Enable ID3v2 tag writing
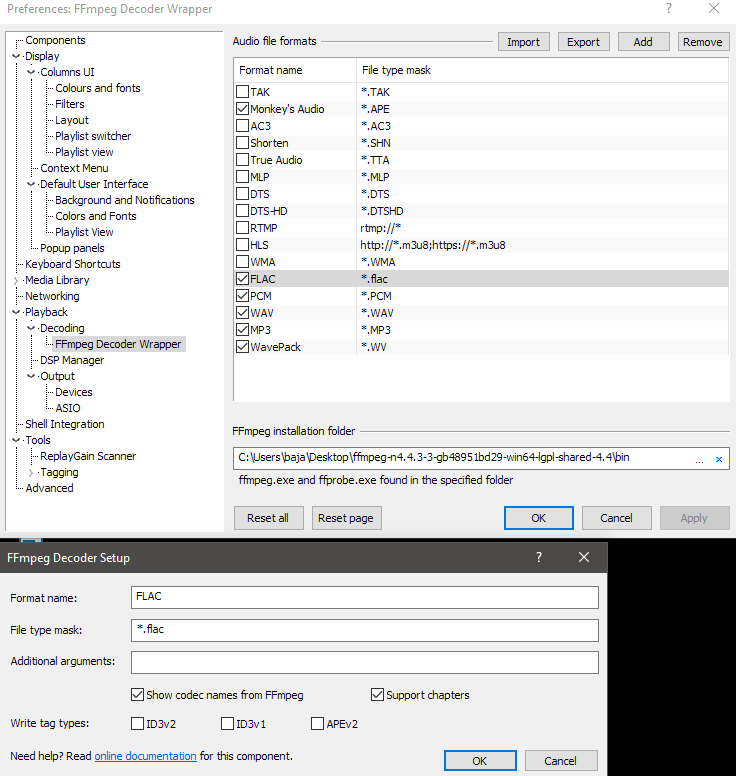 point(138,724)
